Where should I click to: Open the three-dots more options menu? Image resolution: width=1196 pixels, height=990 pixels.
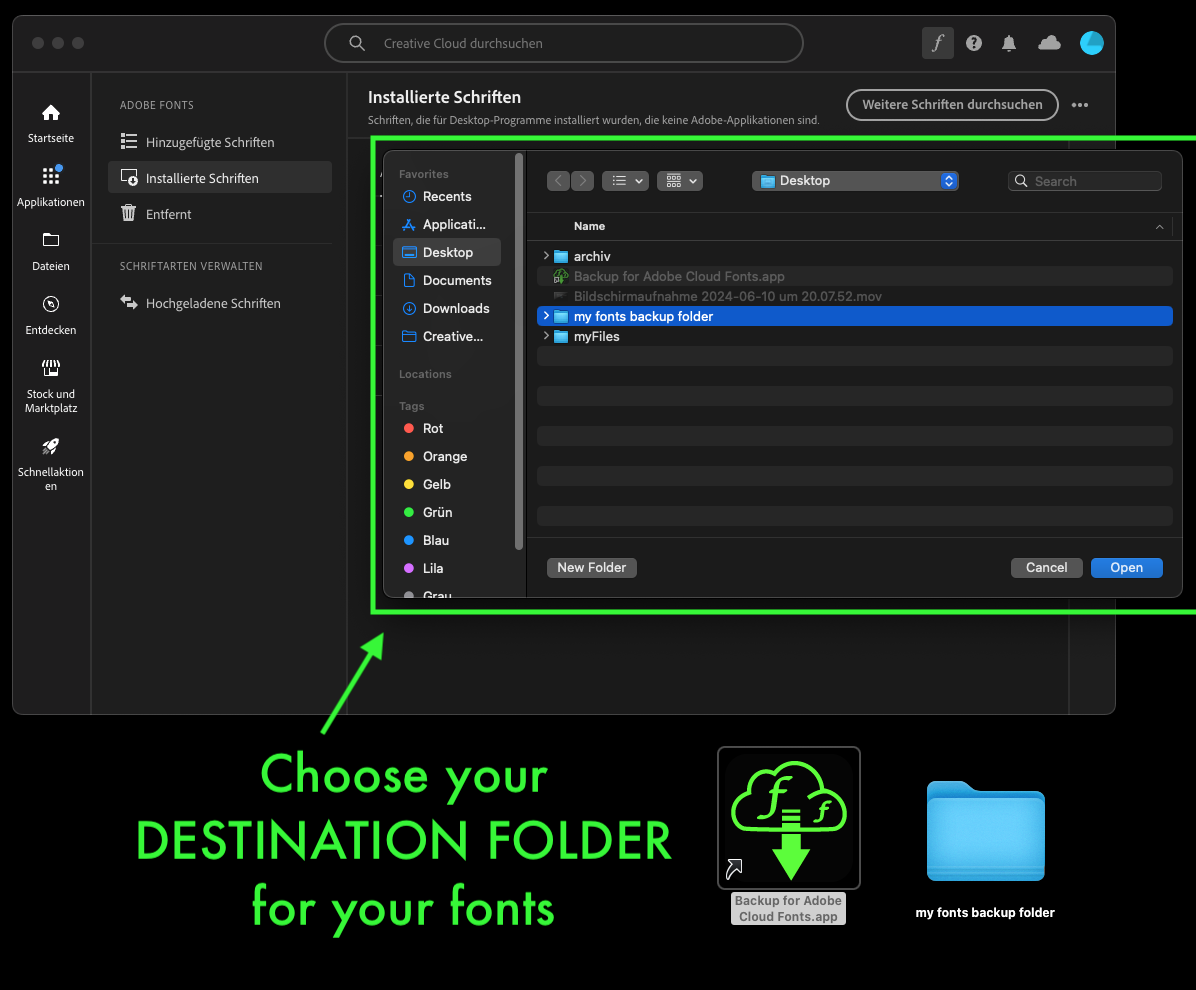tap(1079, 105)
